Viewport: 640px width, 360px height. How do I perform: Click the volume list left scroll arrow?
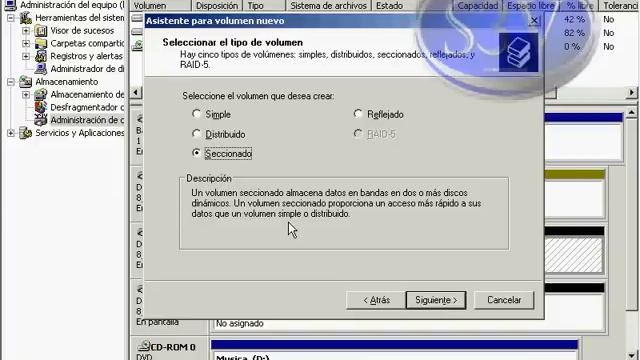click(x=136, y=93)
